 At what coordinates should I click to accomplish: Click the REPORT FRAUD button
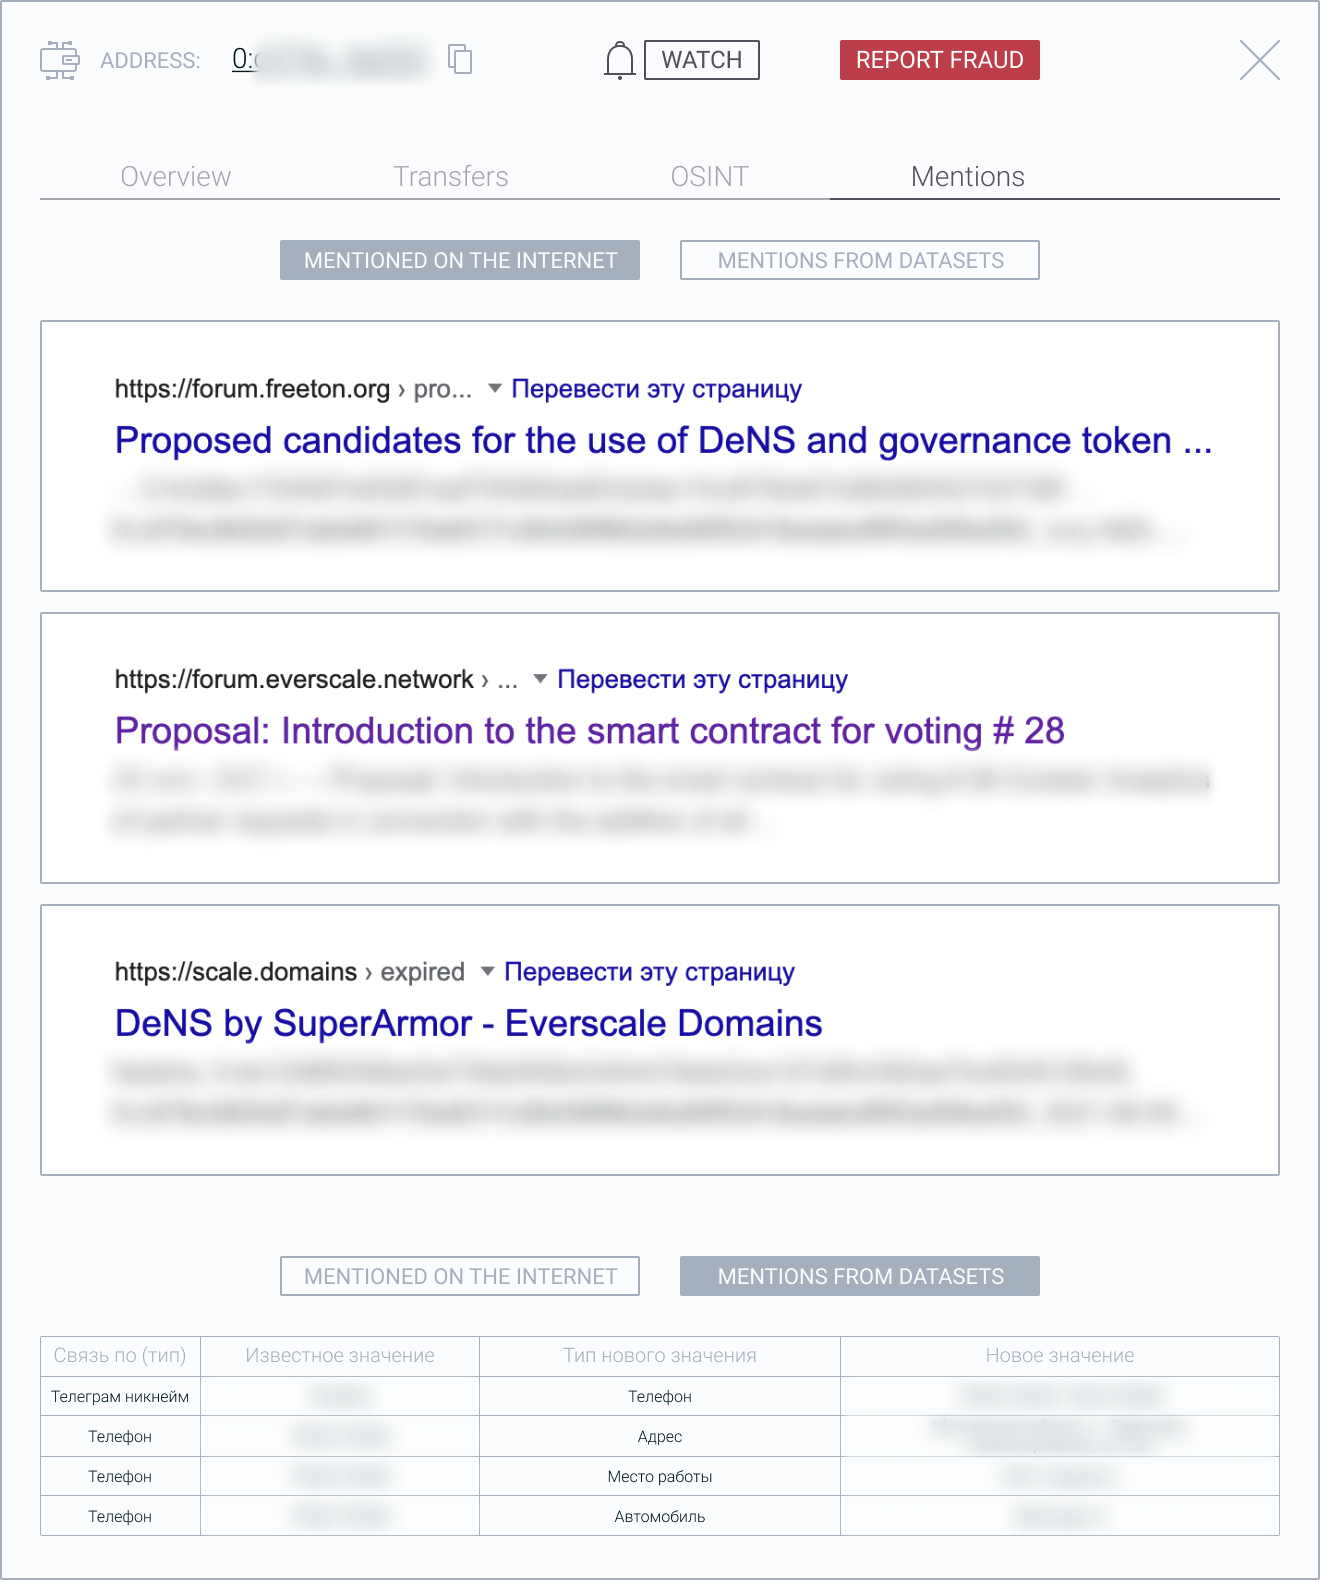coord(939,60)
